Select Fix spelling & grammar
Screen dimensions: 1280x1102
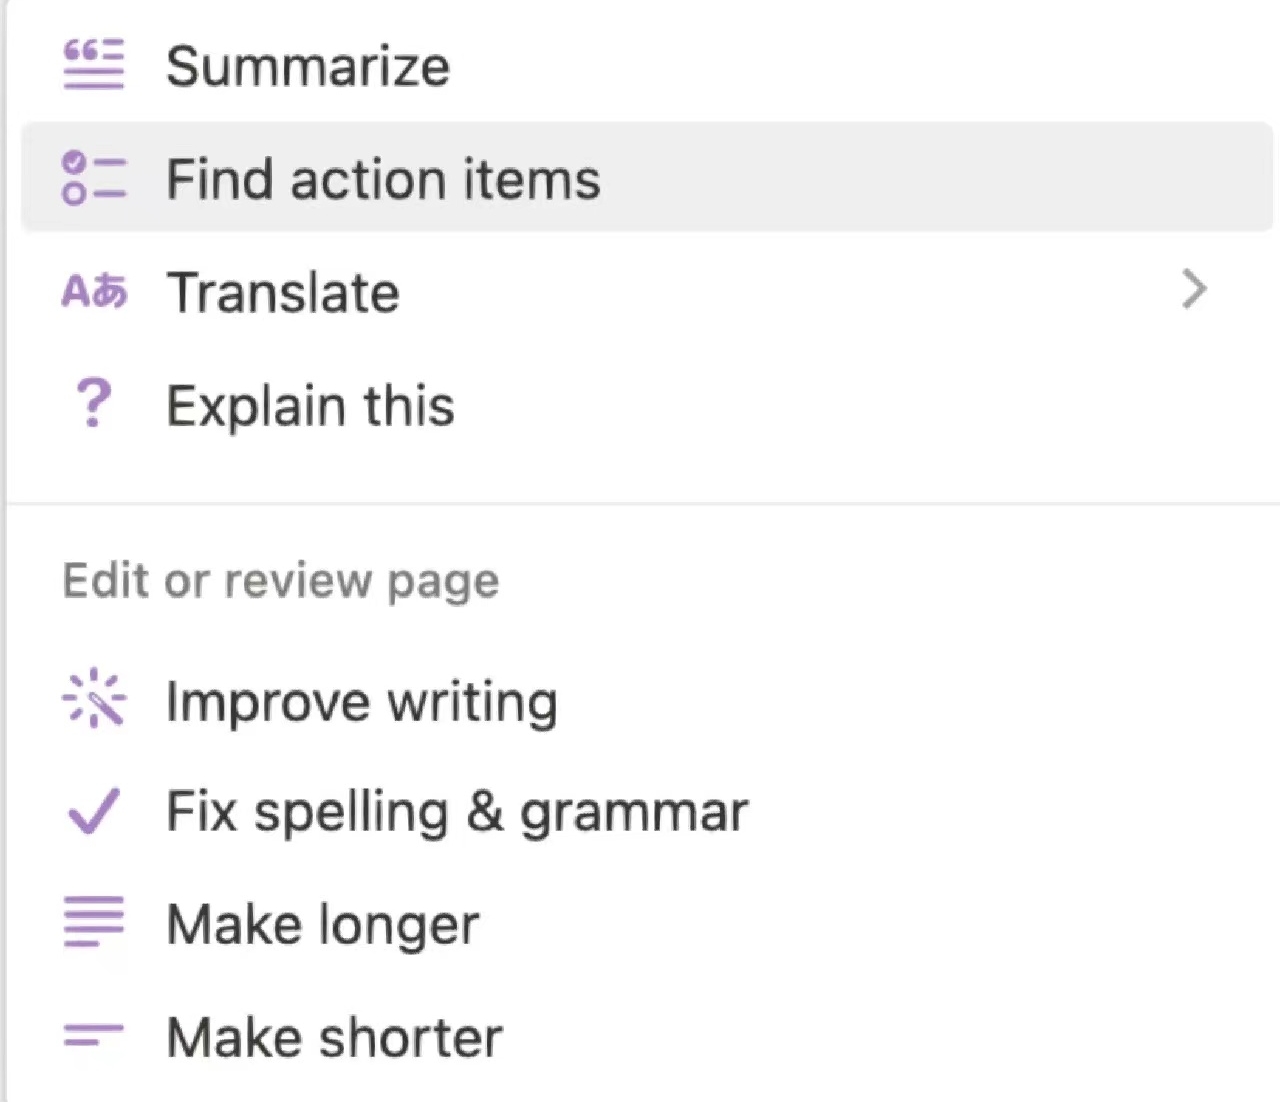tap(457, 812)
